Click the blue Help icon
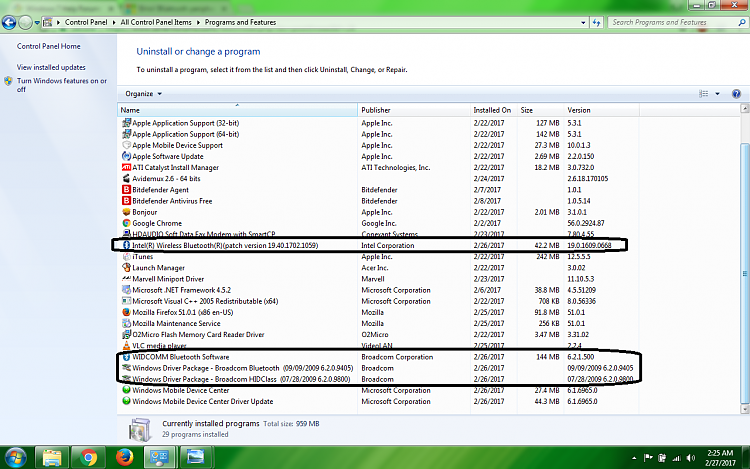Screen dimensions: 750x469 (736, 94)
